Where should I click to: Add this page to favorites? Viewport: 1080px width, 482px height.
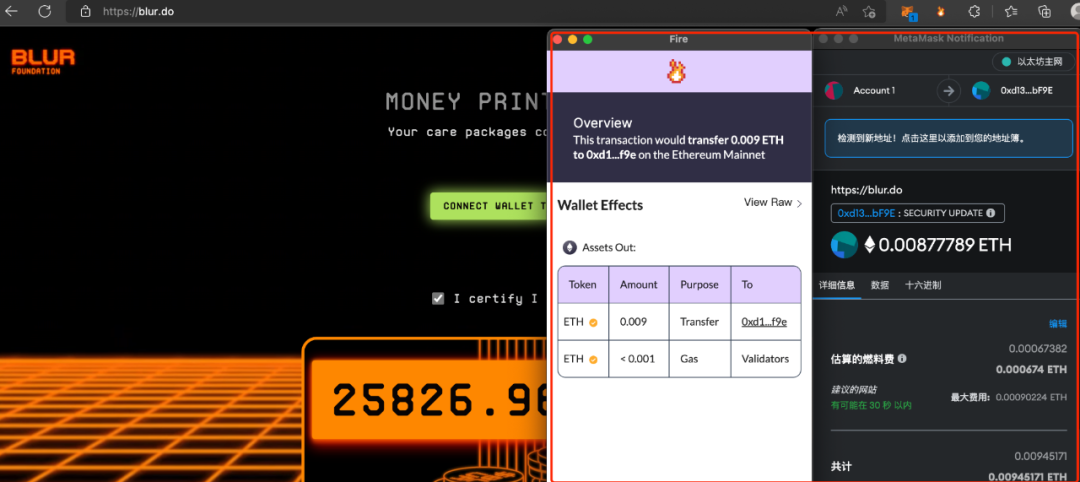869,11
